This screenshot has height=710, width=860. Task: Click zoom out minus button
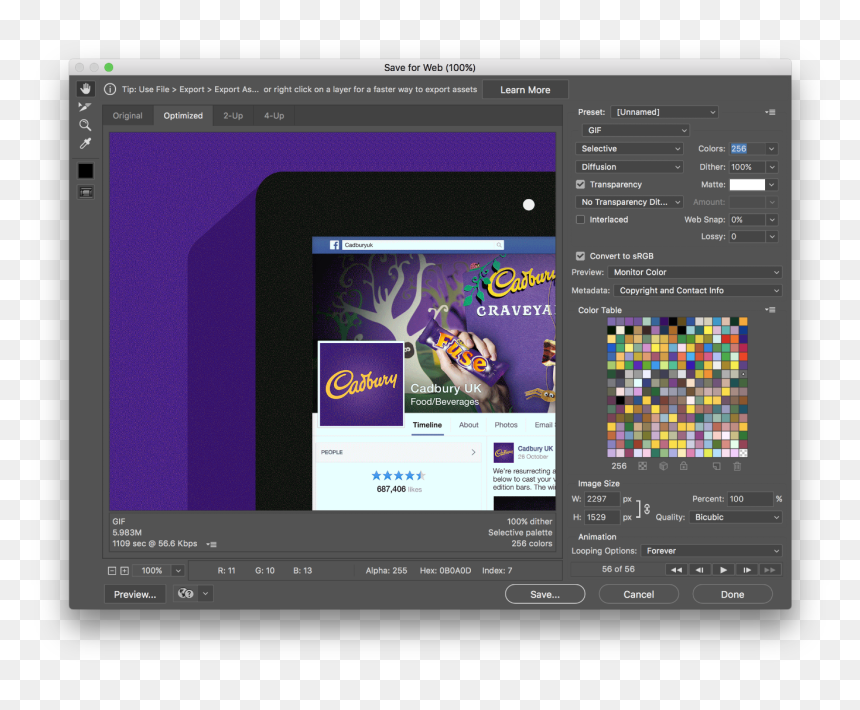tap(112, 571)
